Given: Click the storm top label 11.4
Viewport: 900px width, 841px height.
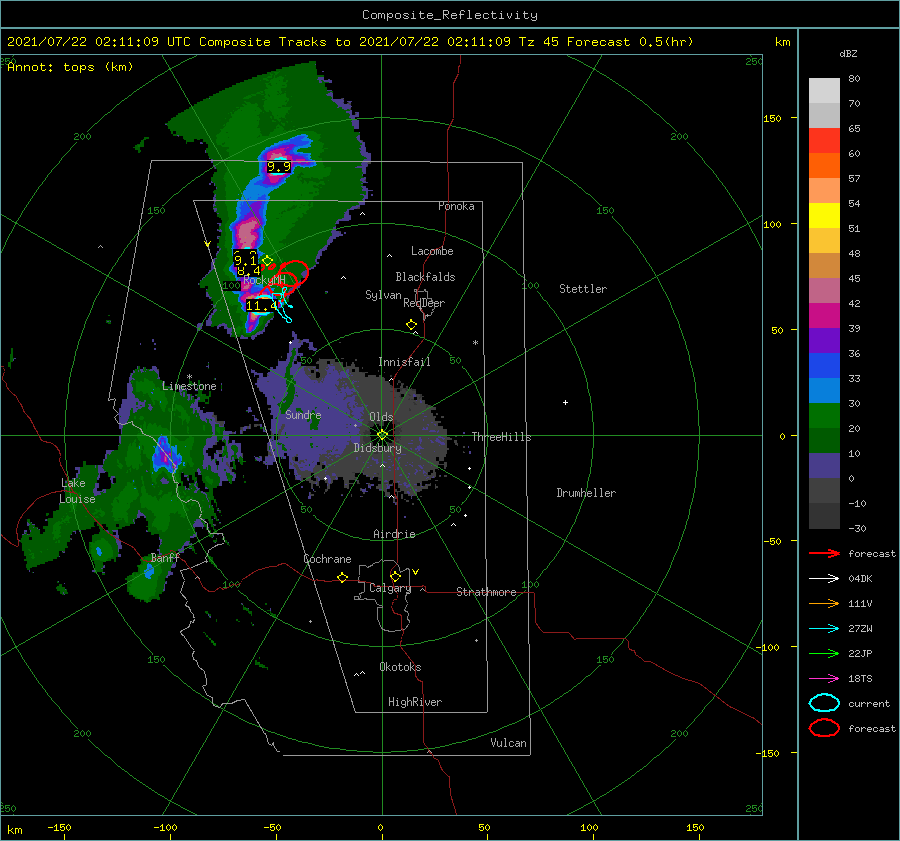Looking at the screenshot, I should pos(262,305).
